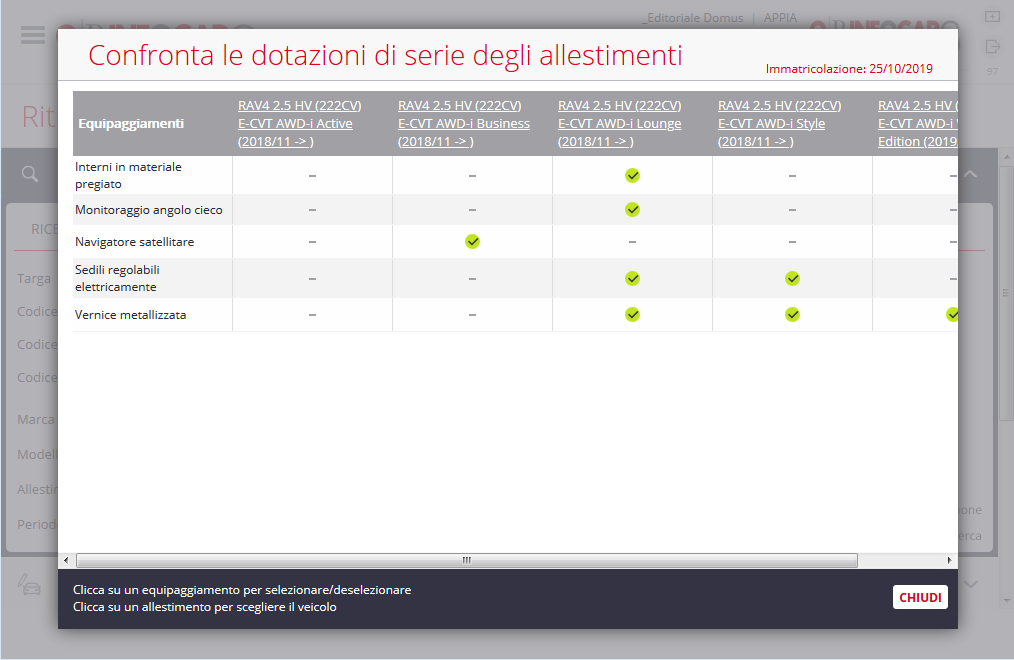This screenshot has height=660, width=1014.
Task: Click the car with pencil edit icon
Action: coord(30,585)
